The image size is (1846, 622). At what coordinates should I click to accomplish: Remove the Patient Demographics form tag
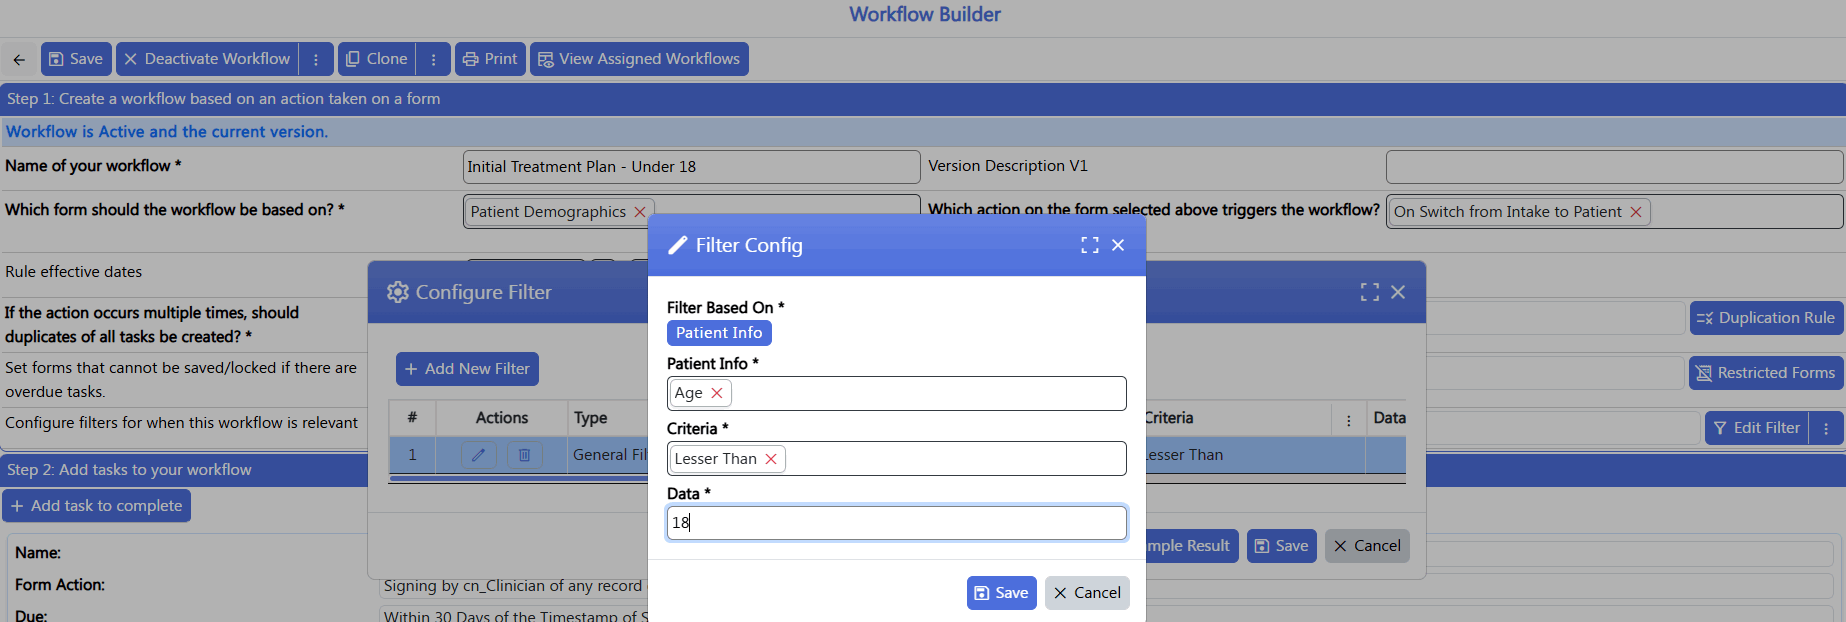640,212
